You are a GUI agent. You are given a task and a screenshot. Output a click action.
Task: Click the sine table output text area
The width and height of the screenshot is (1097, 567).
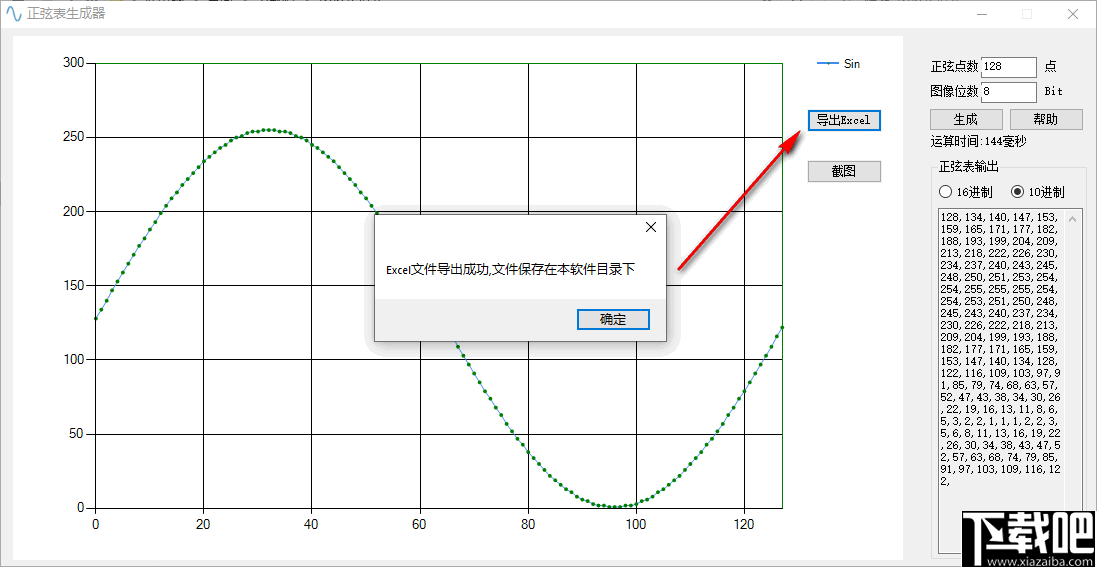pyautogui.click(x=1002, y=381)
